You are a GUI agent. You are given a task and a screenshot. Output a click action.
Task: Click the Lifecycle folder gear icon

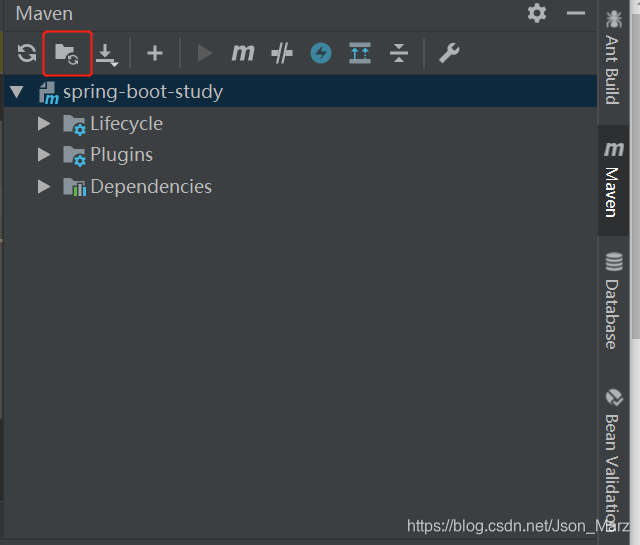point(74,125)
